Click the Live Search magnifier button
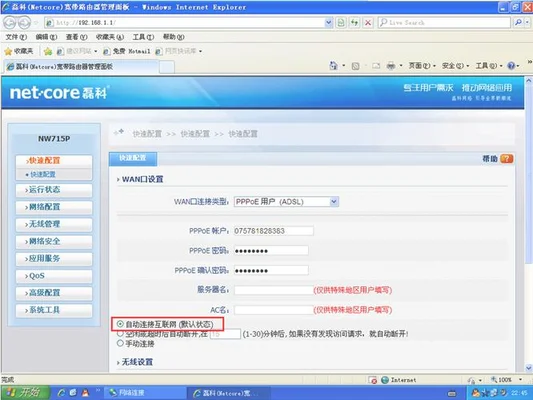The width and height of the screenshot is (533, 400). click(x=518, y=22)
